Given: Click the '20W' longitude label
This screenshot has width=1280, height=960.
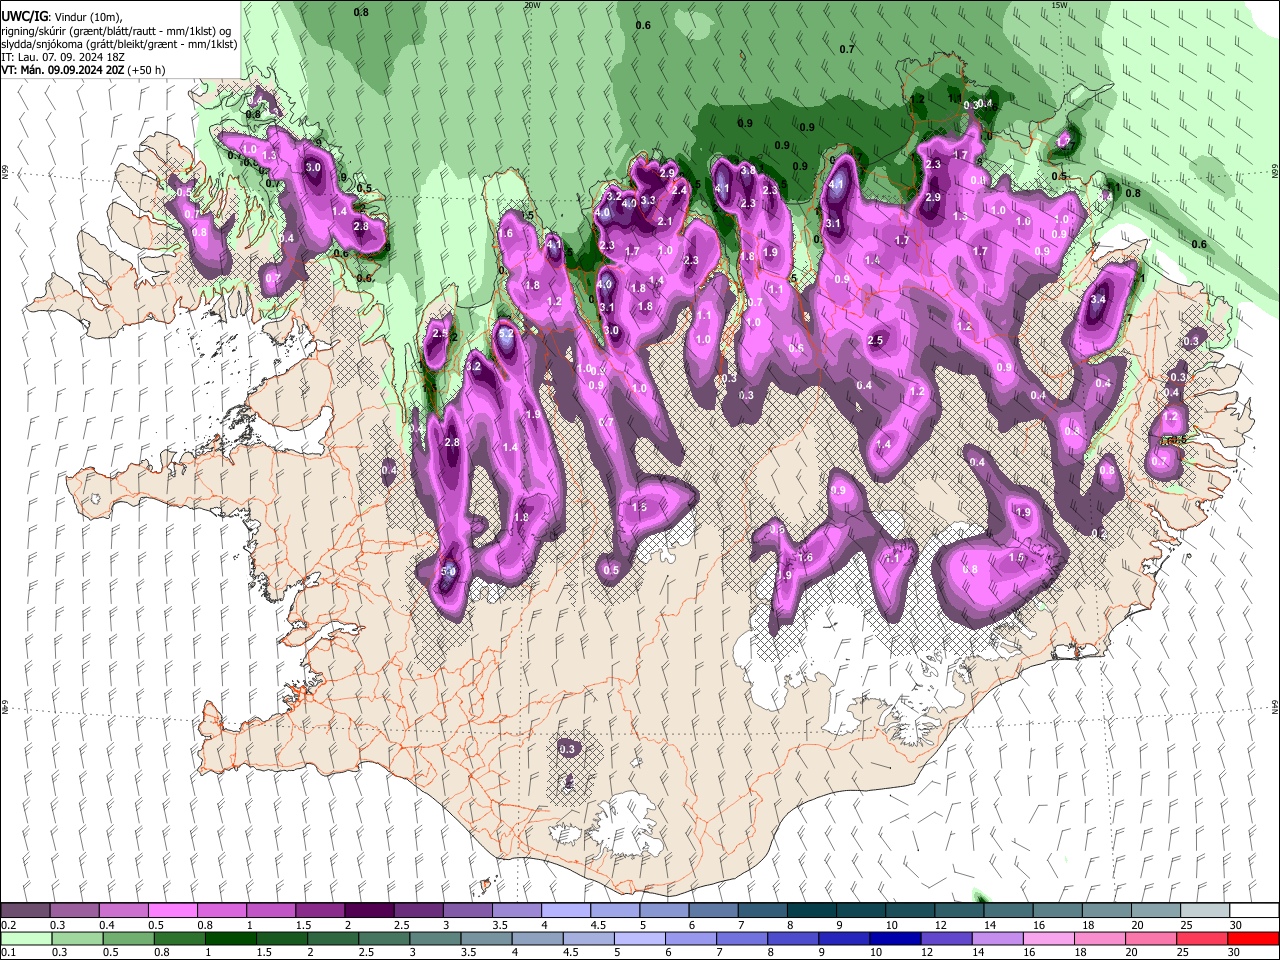Looking at the screenshot, I should tap(531, 5).
